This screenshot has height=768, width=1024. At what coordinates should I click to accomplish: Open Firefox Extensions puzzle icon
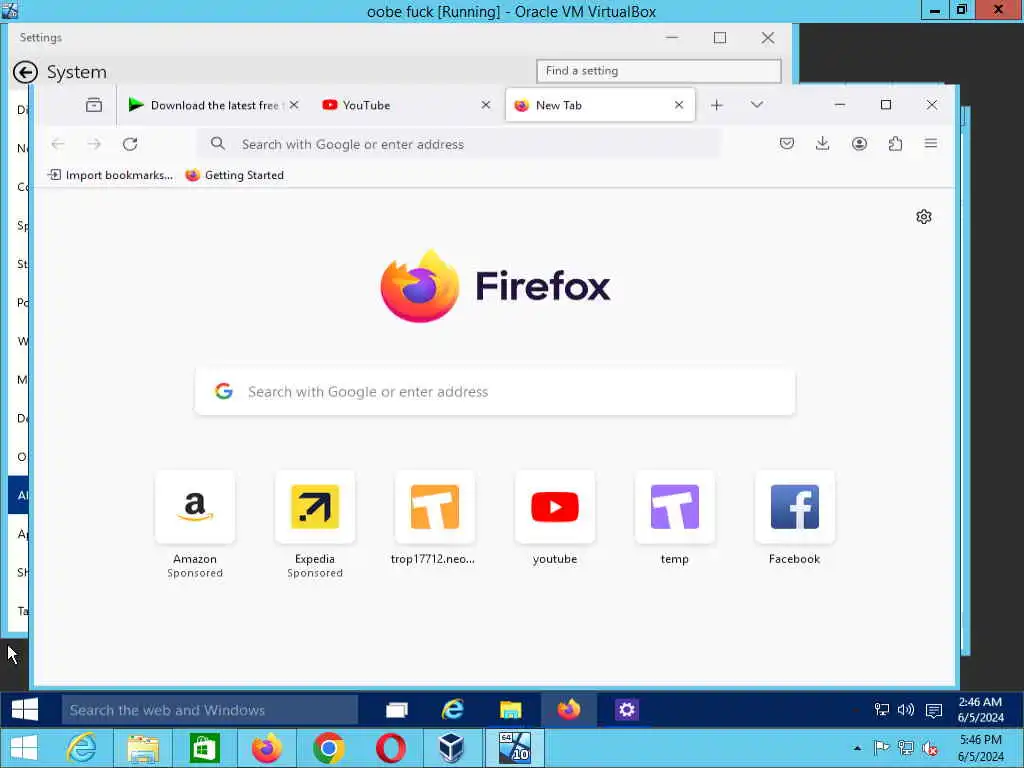coord(895,144)
